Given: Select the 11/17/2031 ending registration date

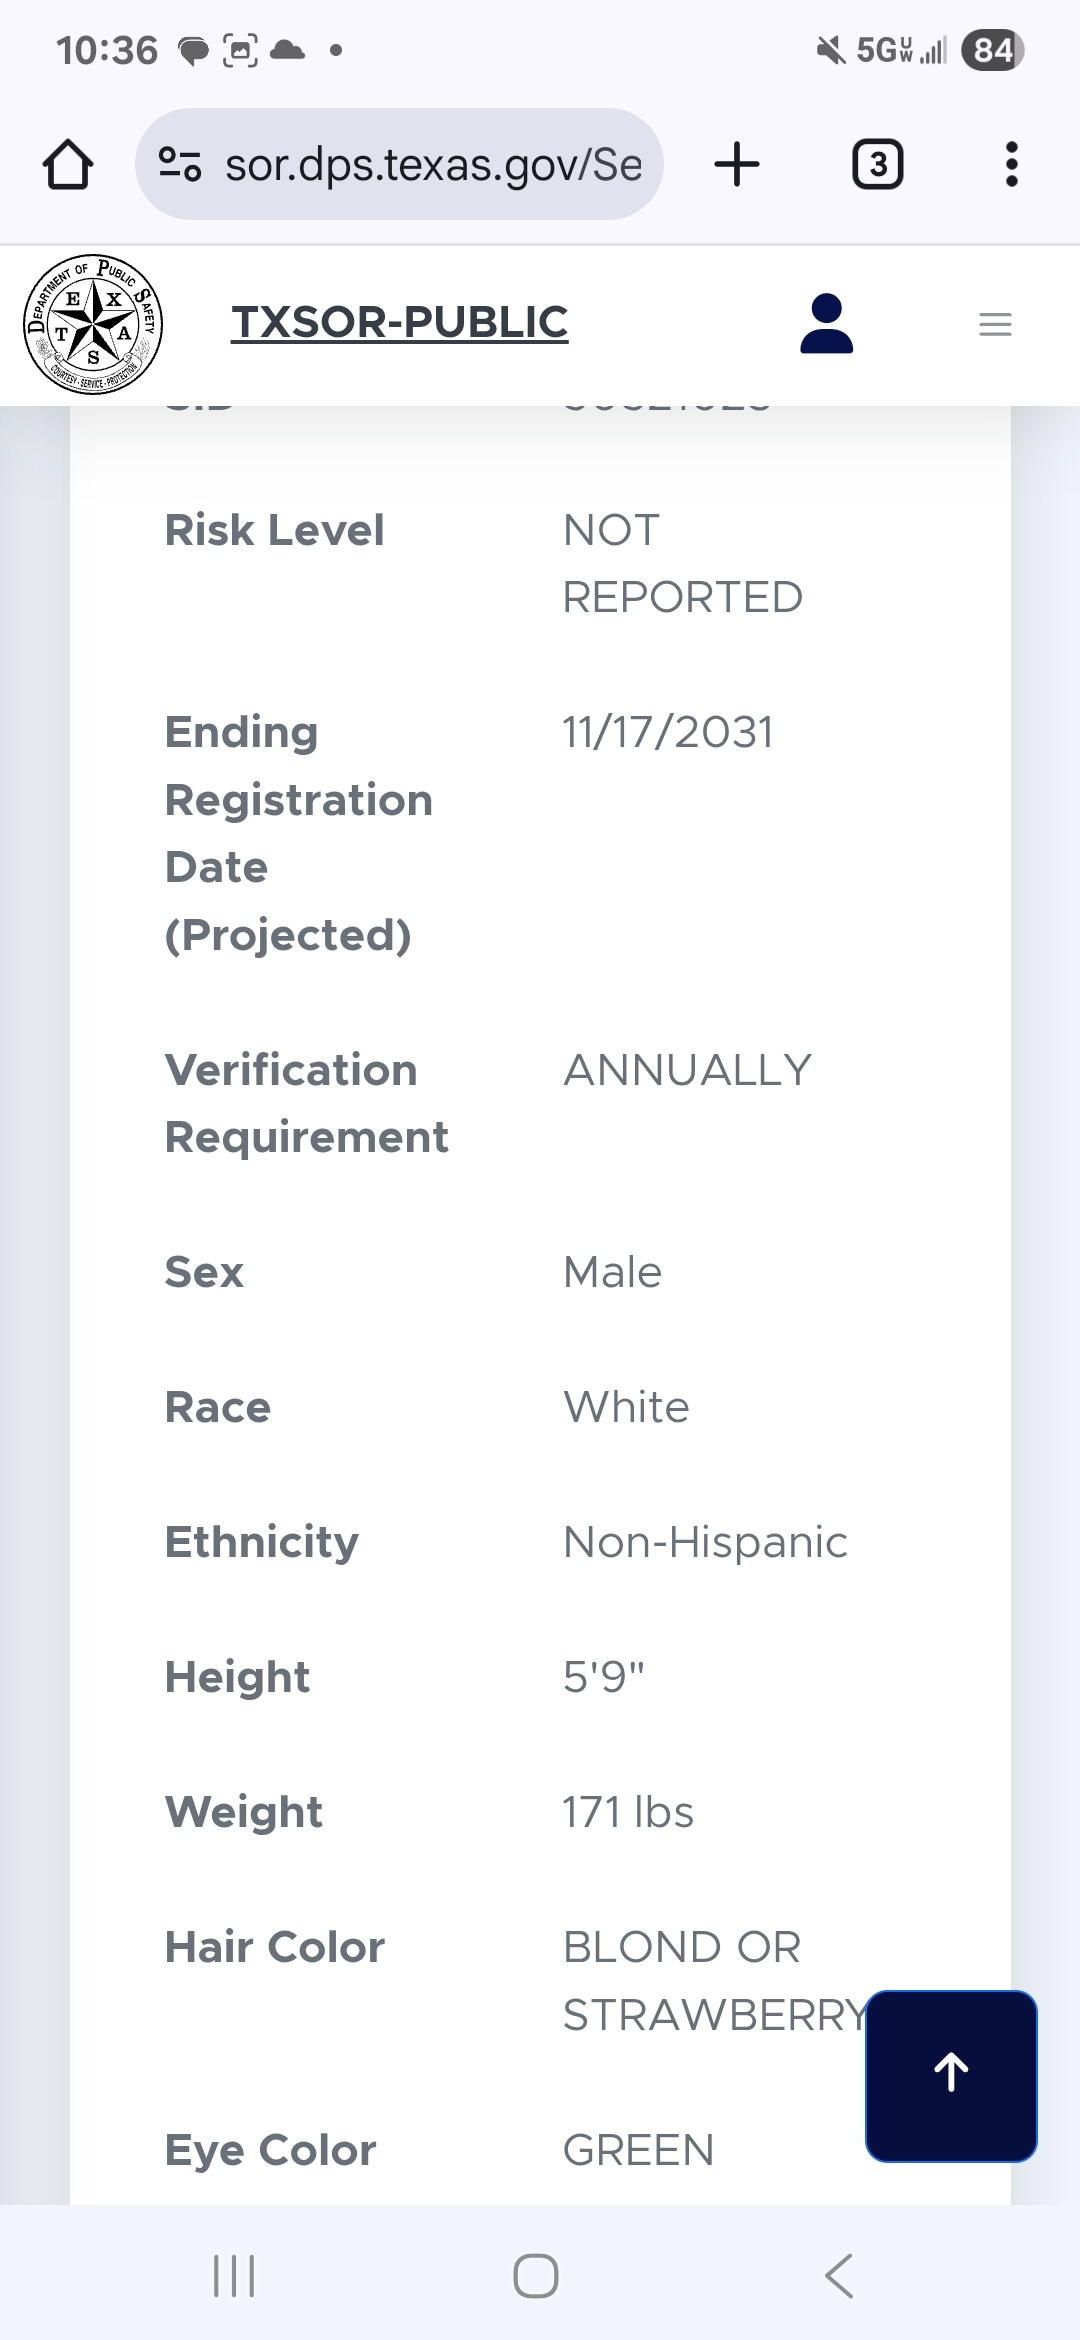Looking at the screenshot, I should coord(668,732).
